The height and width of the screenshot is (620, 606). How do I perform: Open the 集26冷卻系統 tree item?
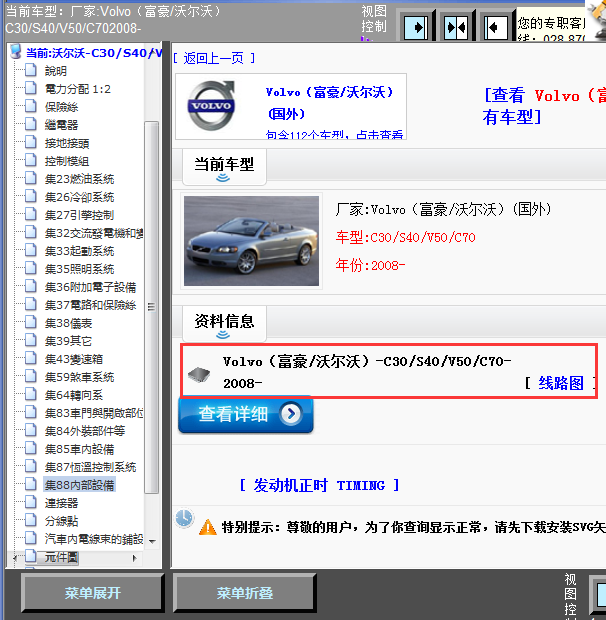click(79, 197)
